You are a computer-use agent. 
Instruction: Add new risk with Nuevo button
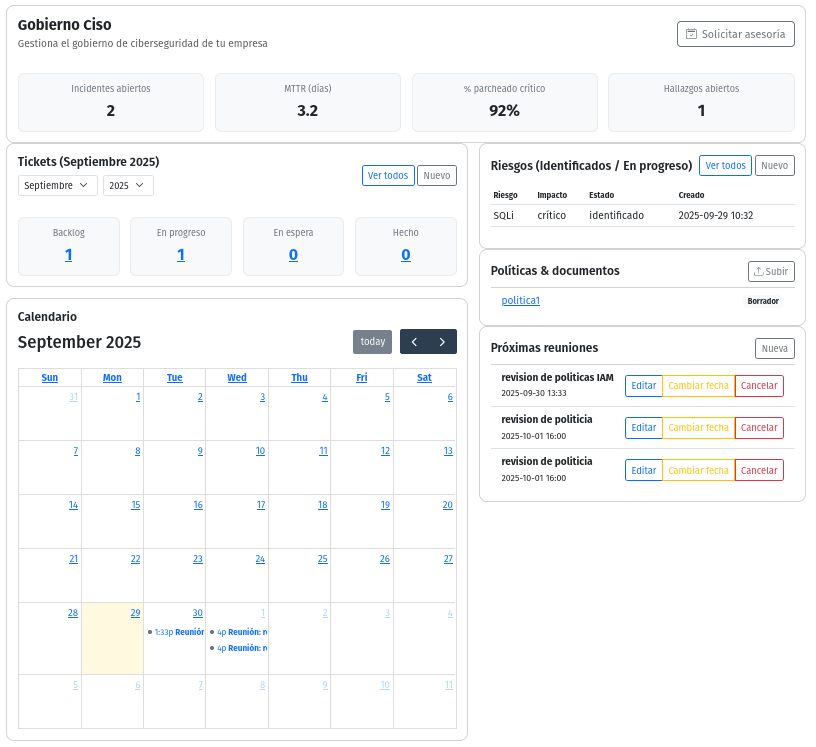(x=774, y=166)
